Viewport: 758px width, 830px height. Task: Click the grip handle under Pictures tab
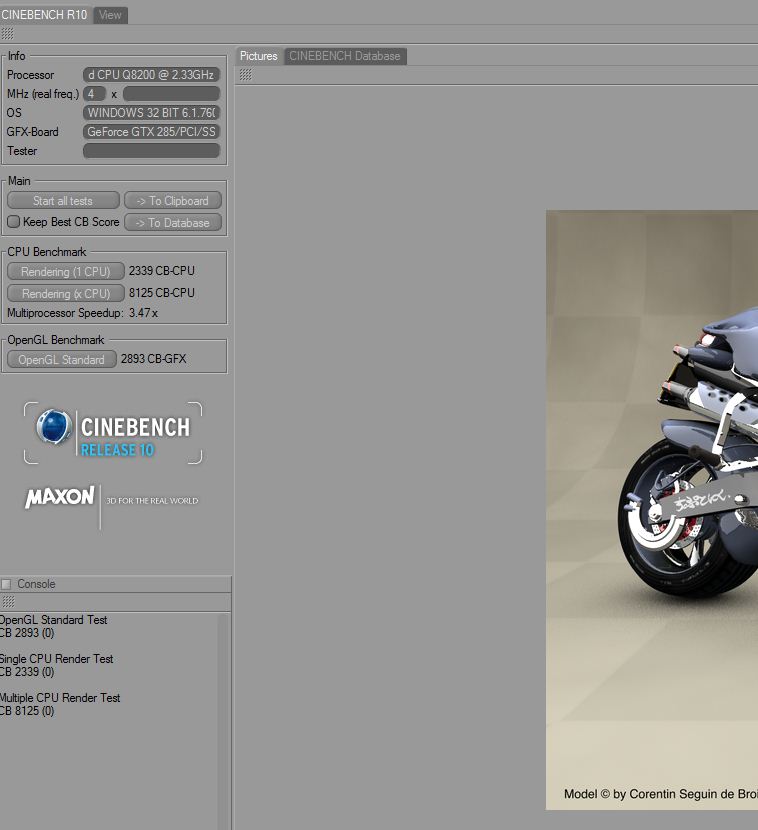pos(246,75)
